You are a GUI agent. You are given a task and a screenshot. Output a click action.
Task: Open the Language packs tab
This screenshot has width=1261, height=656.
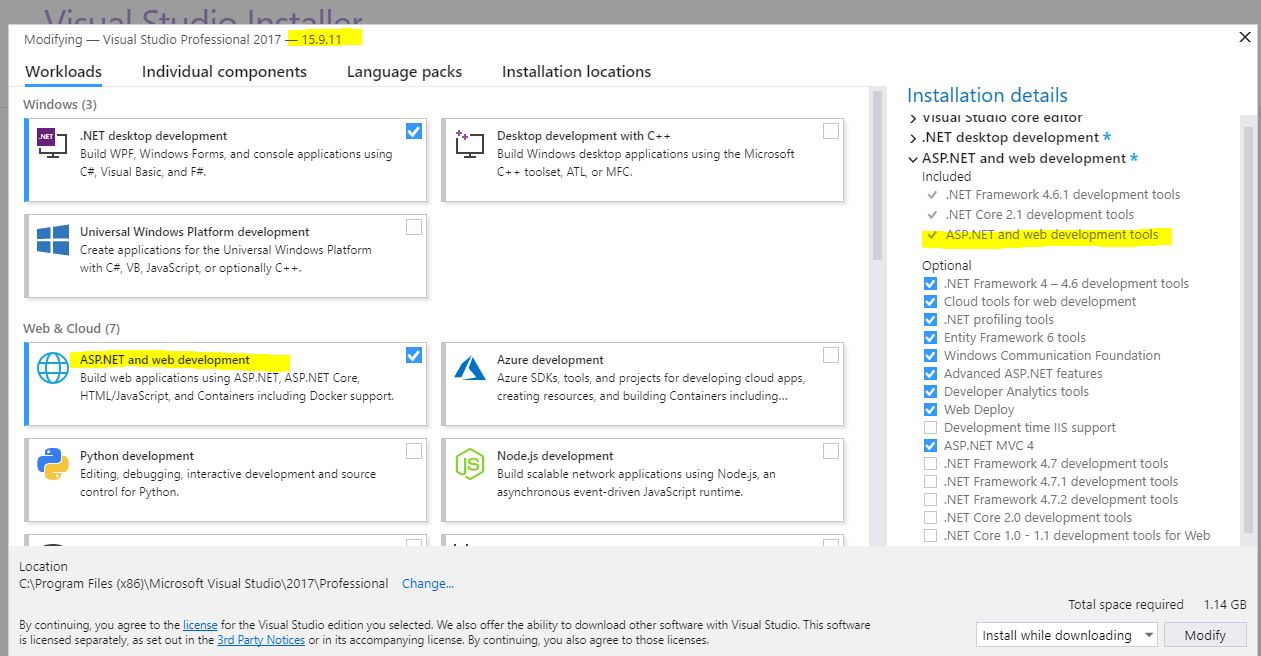(404, 72)
